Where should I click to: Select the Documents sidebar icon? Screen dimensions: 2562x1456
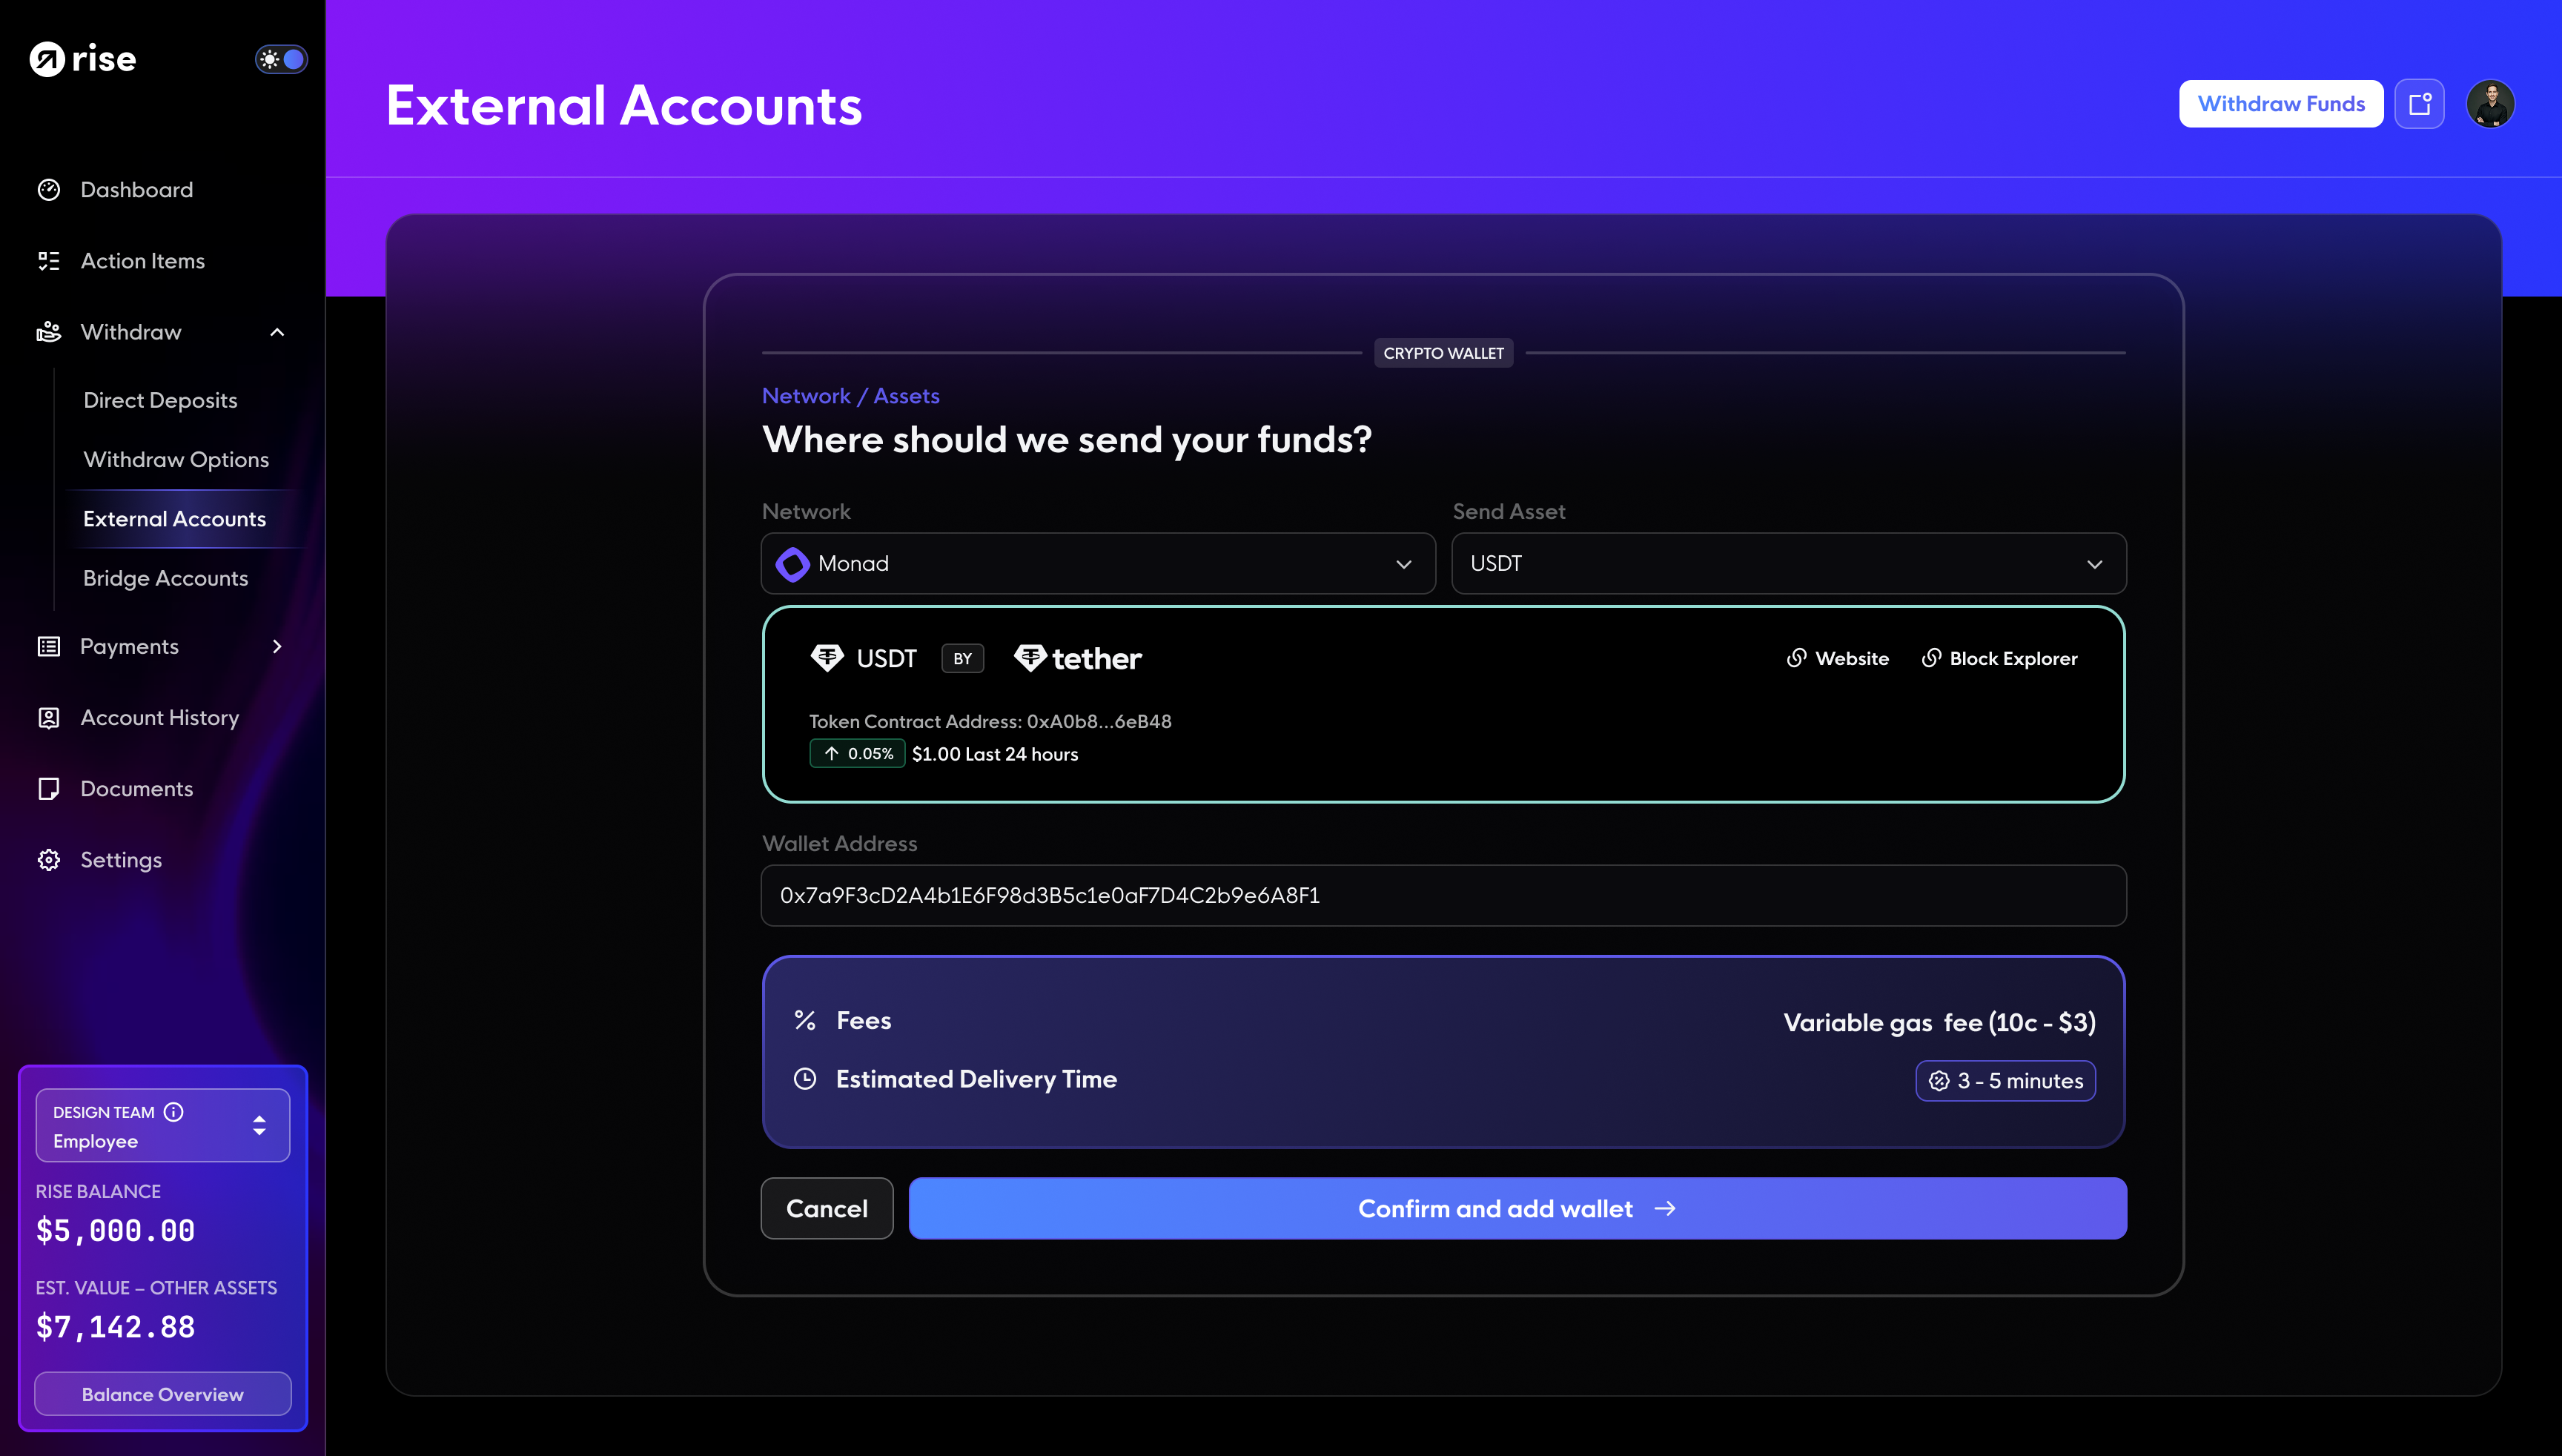[49, 788]
